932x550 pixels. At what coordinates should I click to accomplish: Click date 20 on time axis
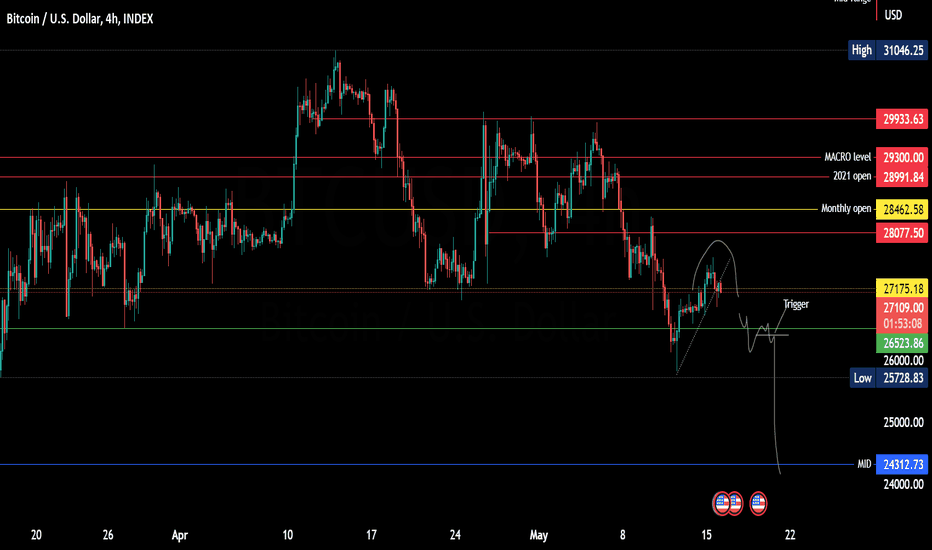(36, 535)
